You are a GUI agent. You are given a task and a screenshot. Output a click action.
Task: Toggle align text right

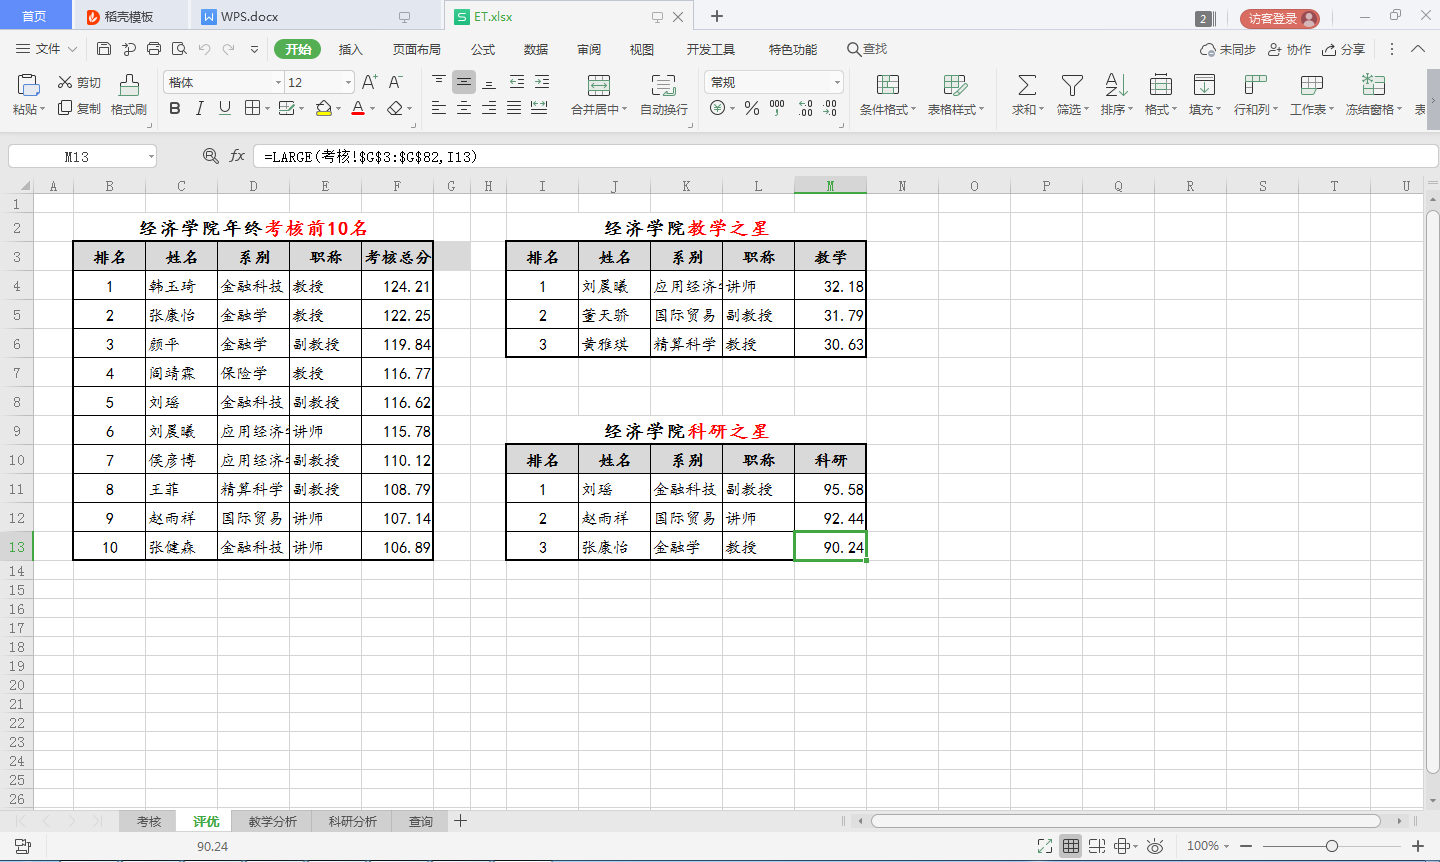(488, 108)
